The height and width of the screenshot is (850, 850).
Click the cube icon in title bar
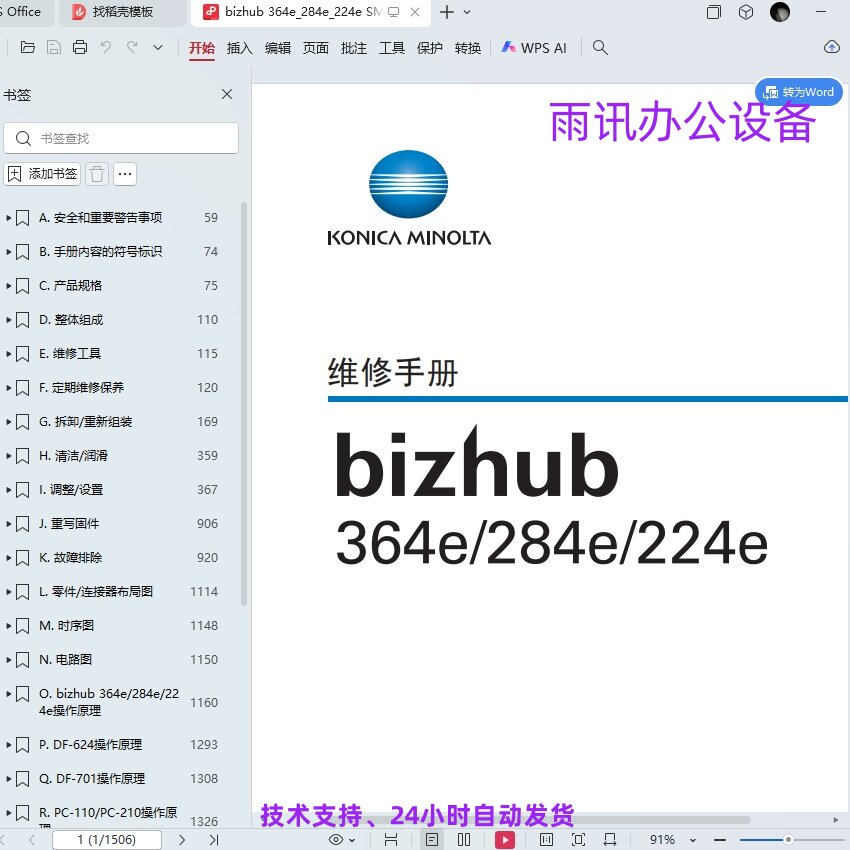pyautogui.click(x=746, y=12)
